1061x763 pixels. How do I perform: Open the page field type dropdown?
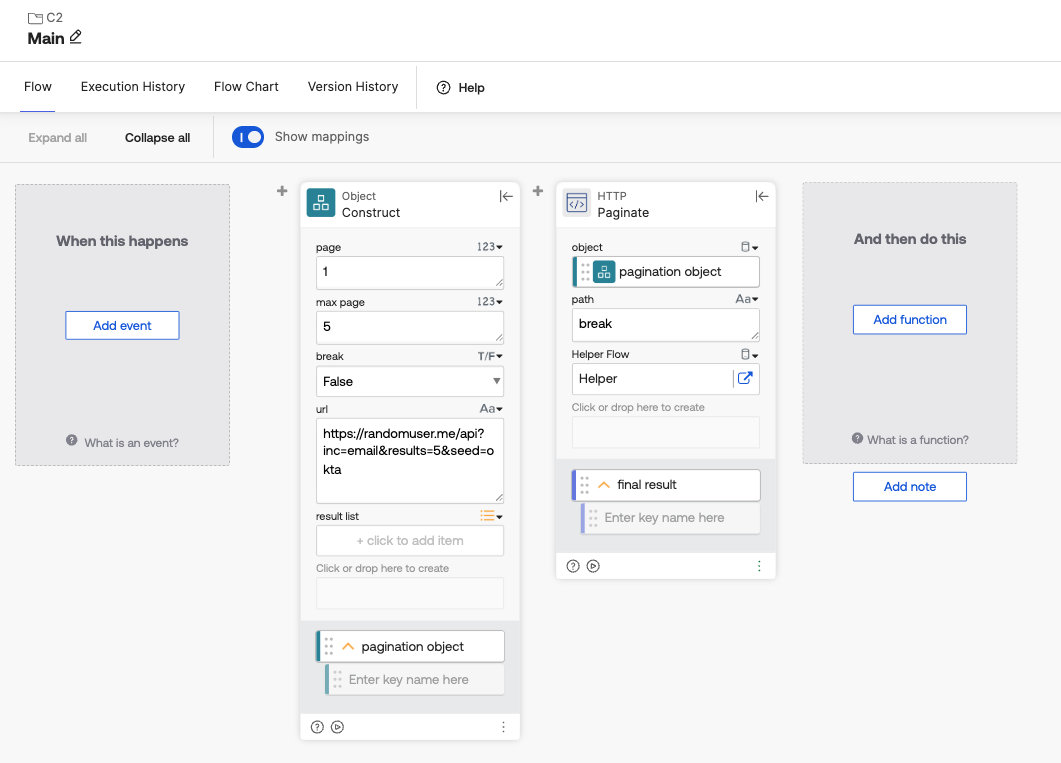tap(489, 247)
